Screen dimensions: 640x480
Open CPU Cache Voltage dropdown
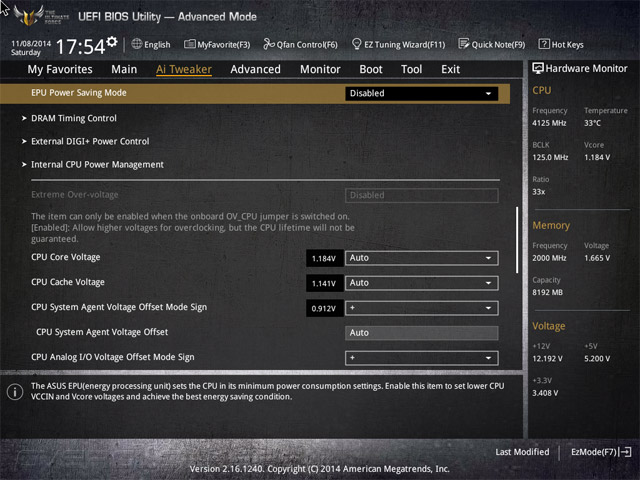pos(422,283)
